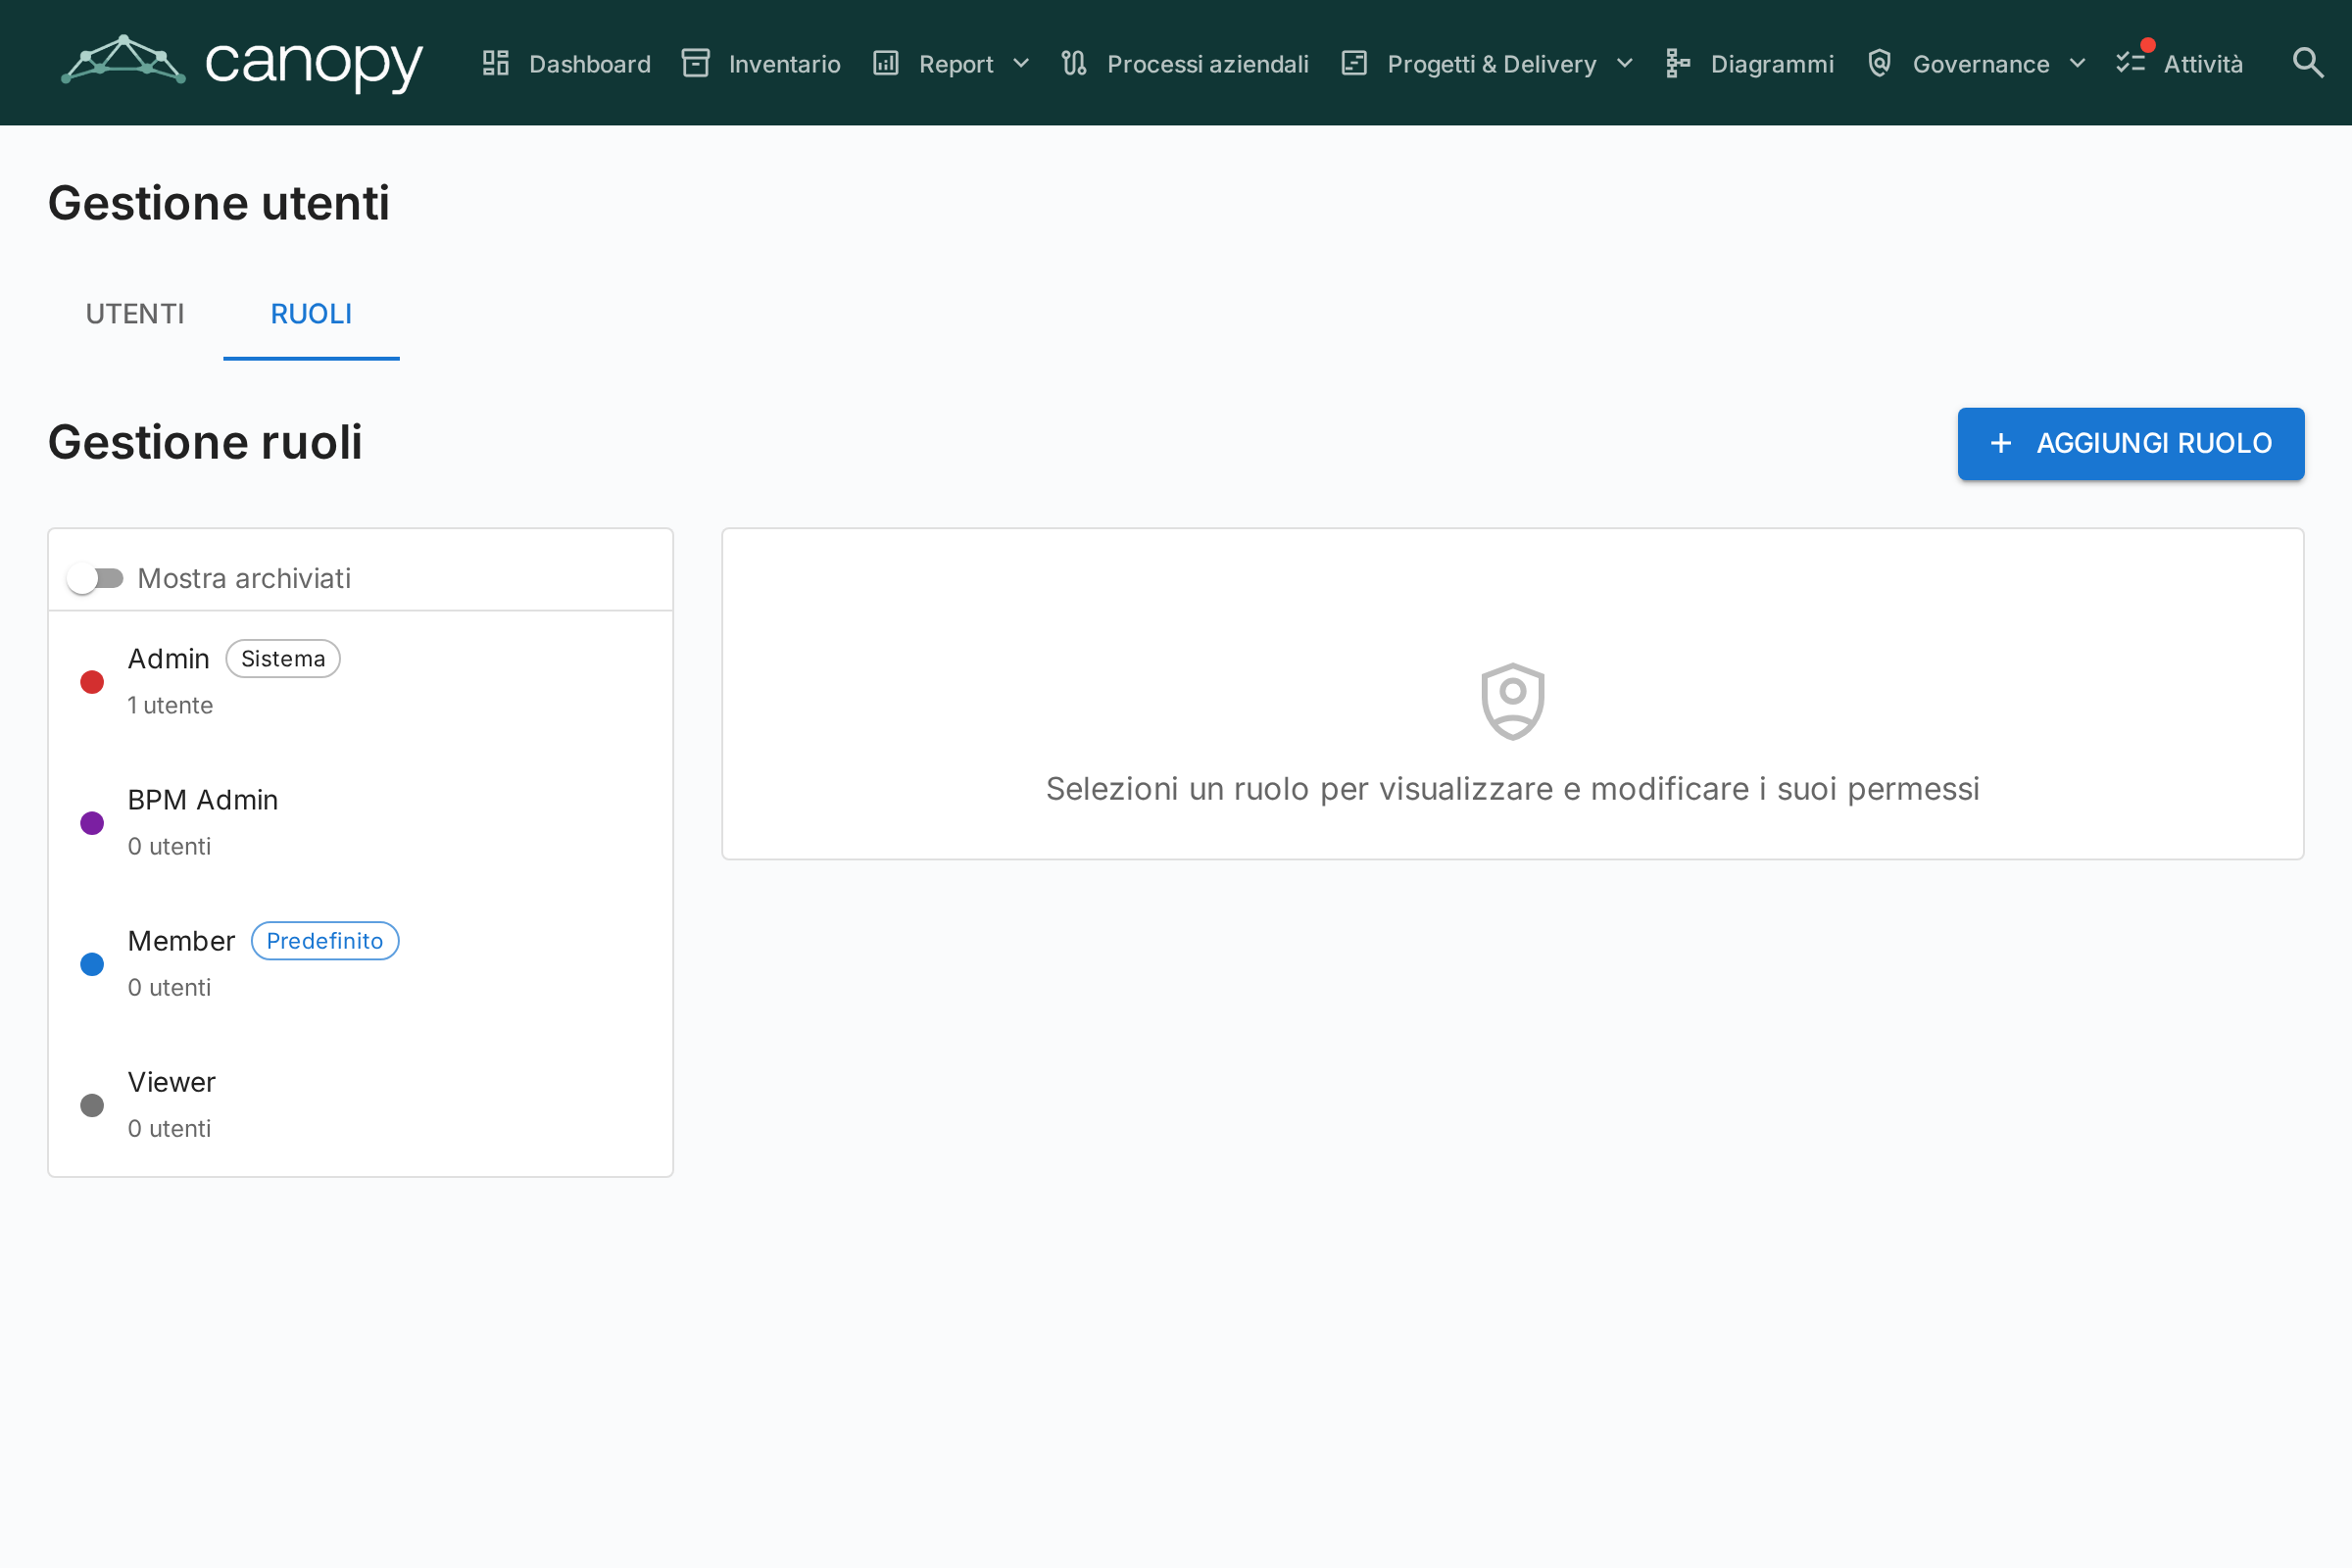Click the Dashboard grid icon
Image resolution: width=2352 pixels, height=1568 pixels.
496,63
